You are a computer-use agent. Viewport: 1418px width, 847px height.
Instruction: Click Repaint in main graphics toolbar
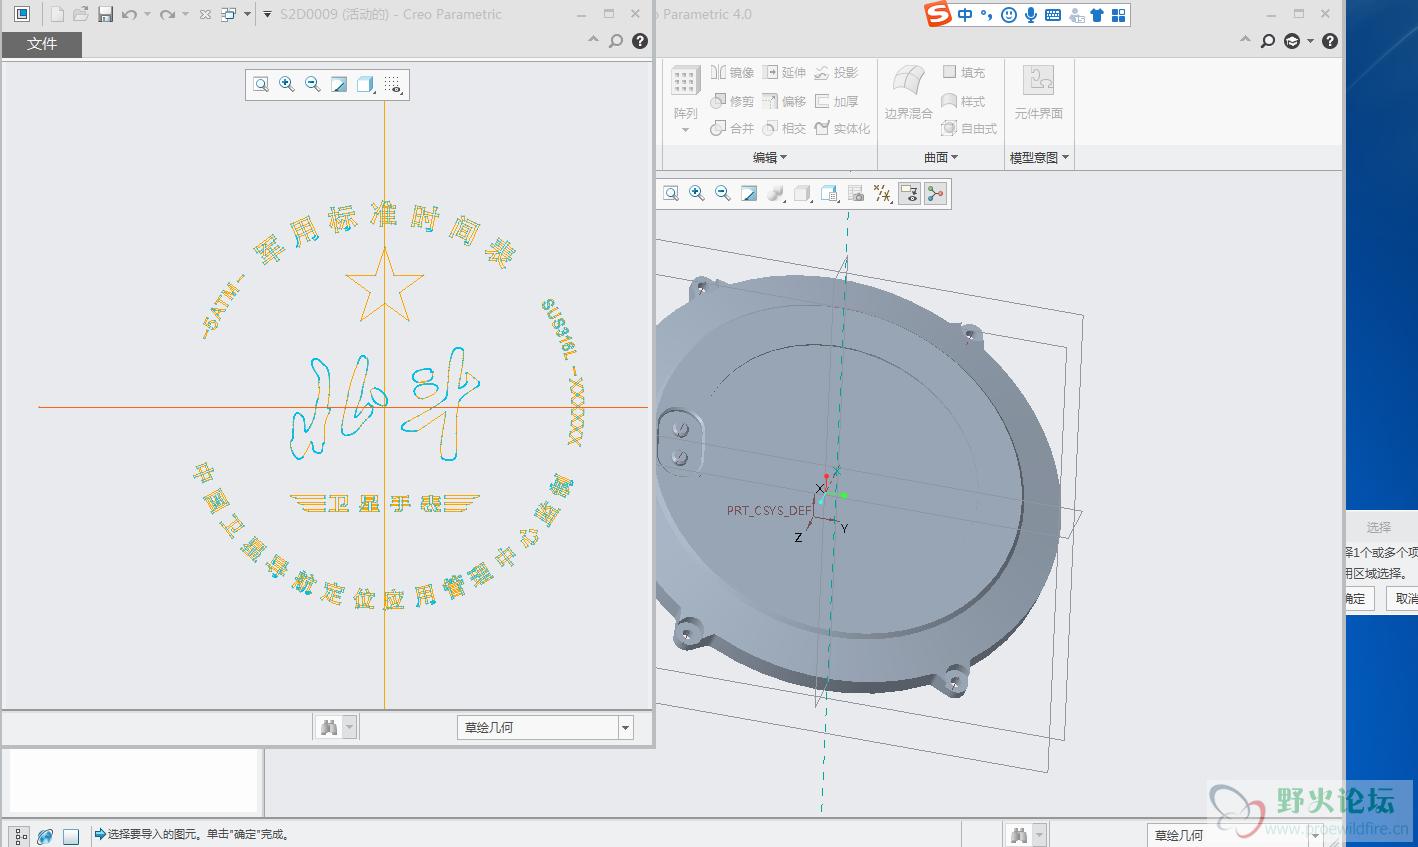point(749,193)
